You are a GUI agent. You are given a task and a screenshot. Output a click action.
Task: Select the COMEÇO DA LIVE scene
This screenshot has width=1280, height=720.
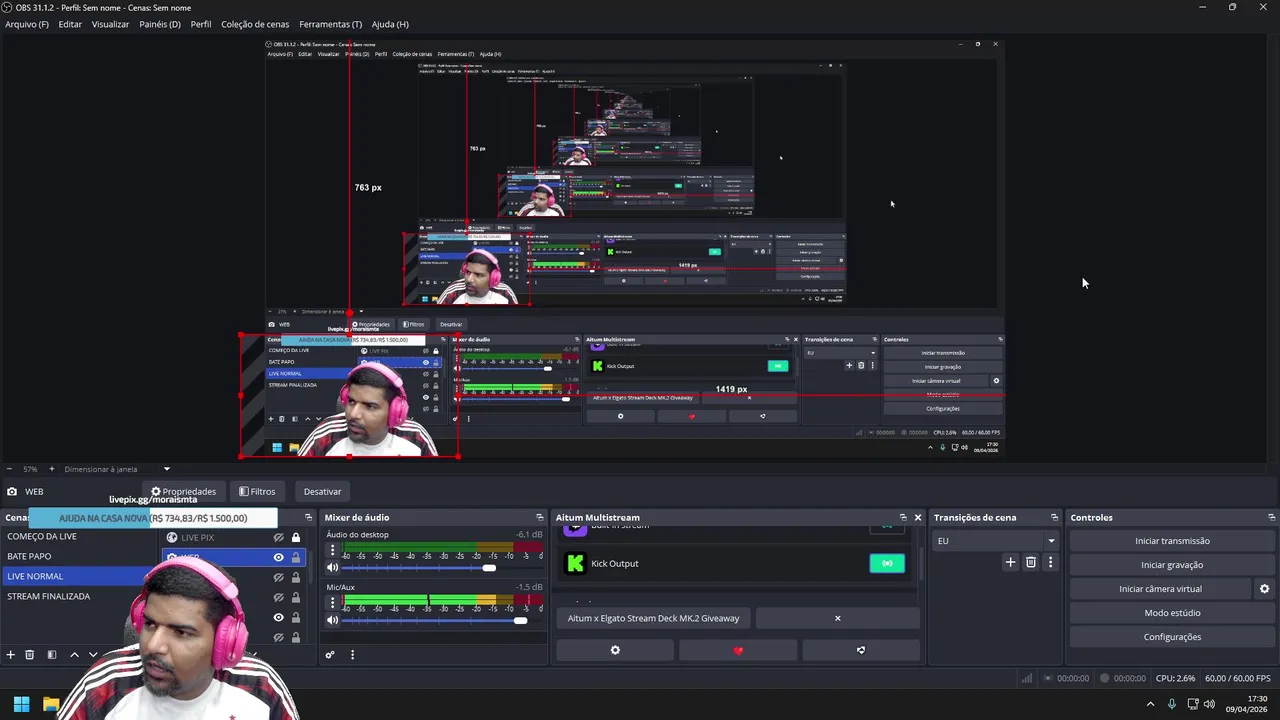pos(42,536)
